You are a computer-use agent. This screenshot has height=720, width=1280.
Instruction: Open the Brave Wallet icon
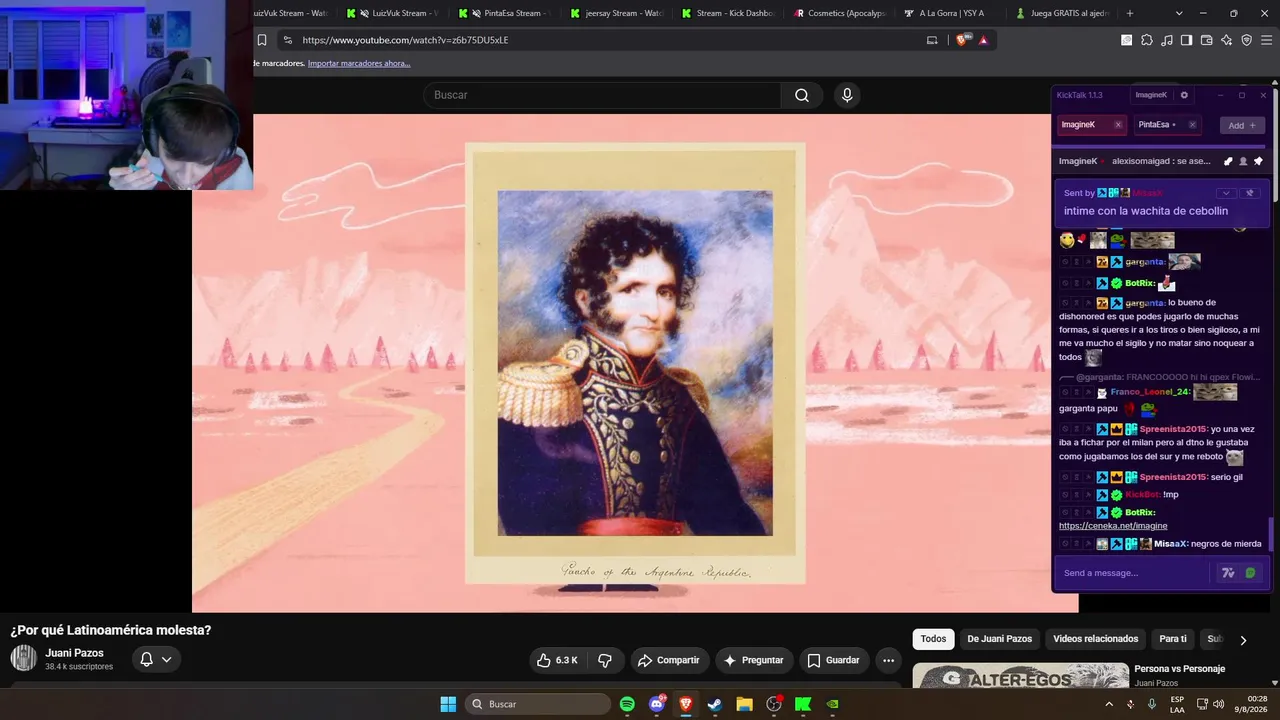pos(1206,40)
